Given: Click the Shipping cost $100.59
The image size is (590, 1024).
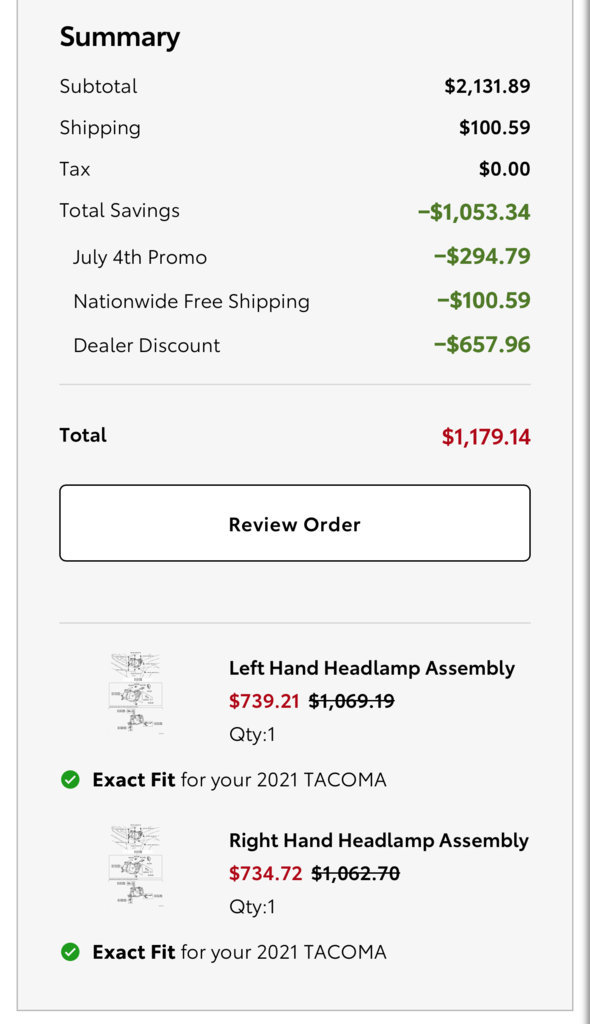Looking at the screenshot, I should [x=495, y=127].
